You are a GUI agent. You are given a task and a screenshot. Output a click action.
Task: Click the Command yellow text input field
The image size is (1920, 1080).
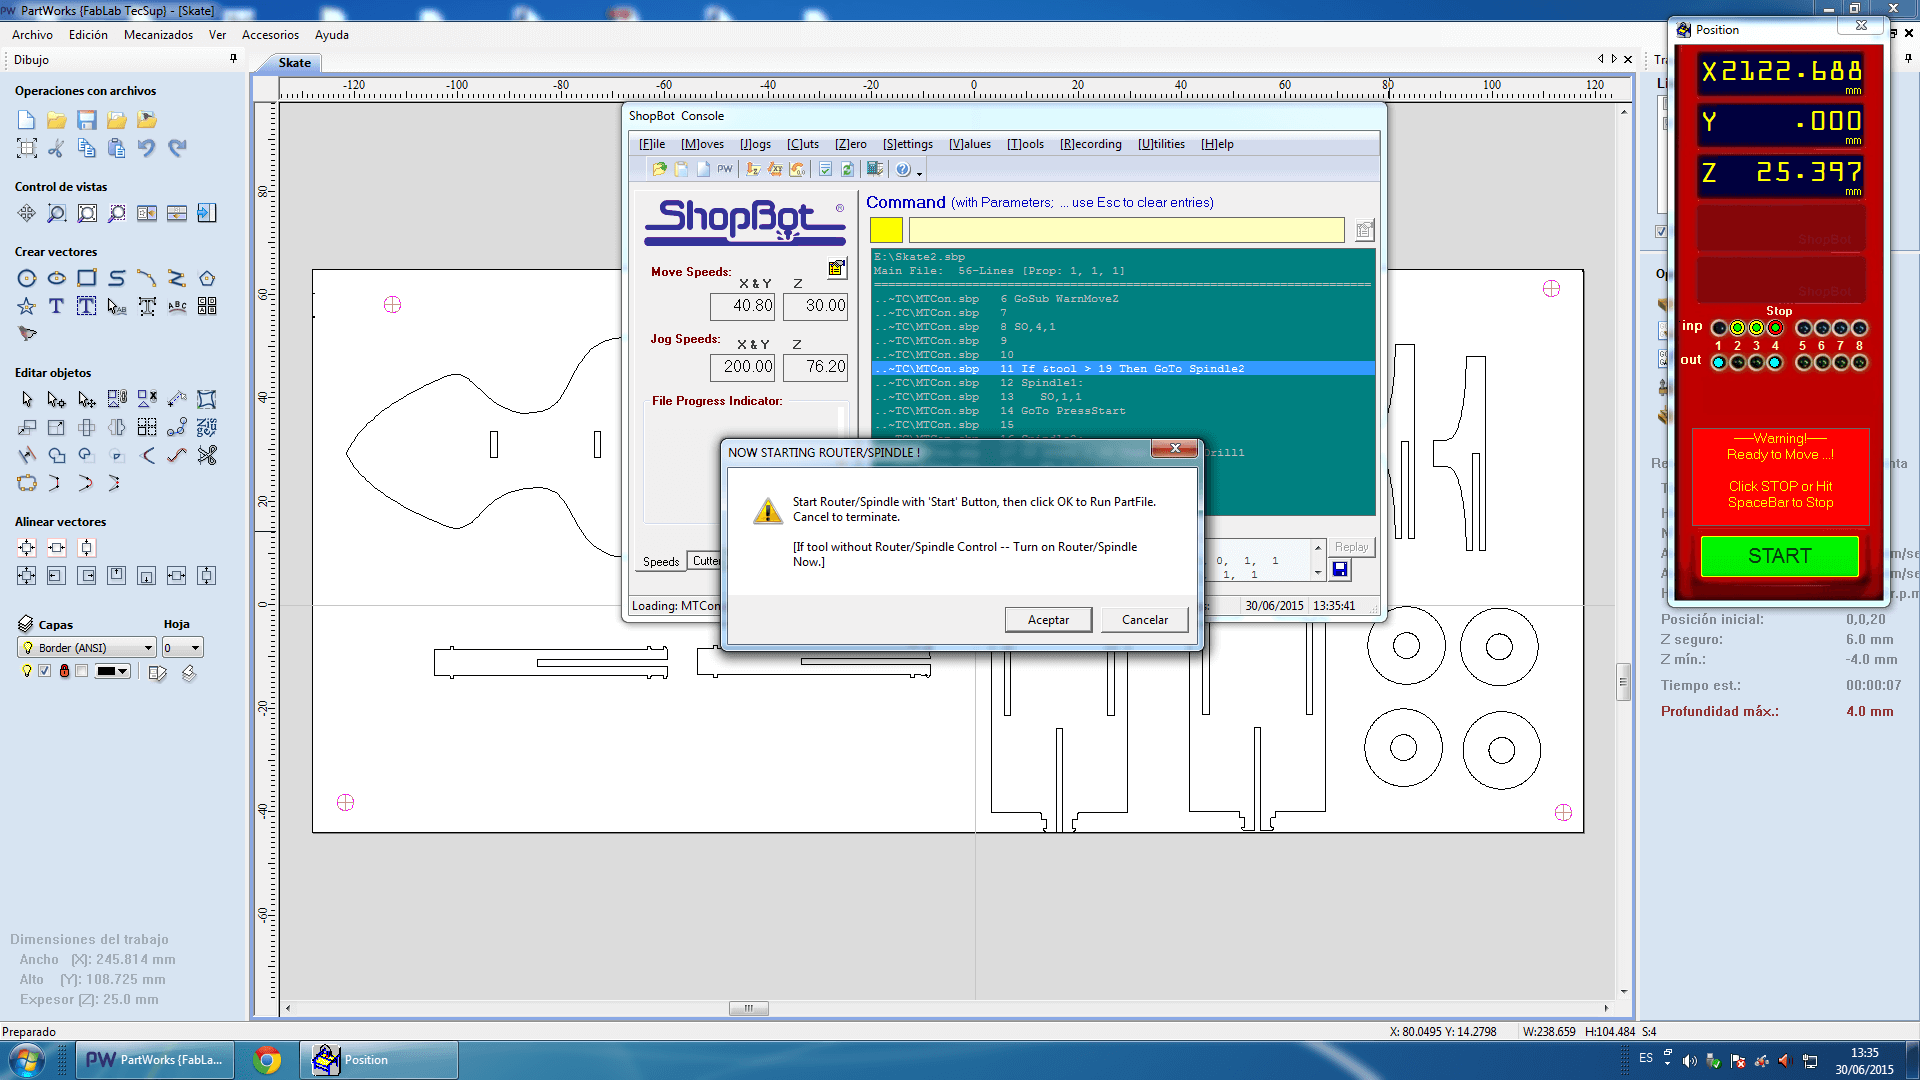[1126, 231]
